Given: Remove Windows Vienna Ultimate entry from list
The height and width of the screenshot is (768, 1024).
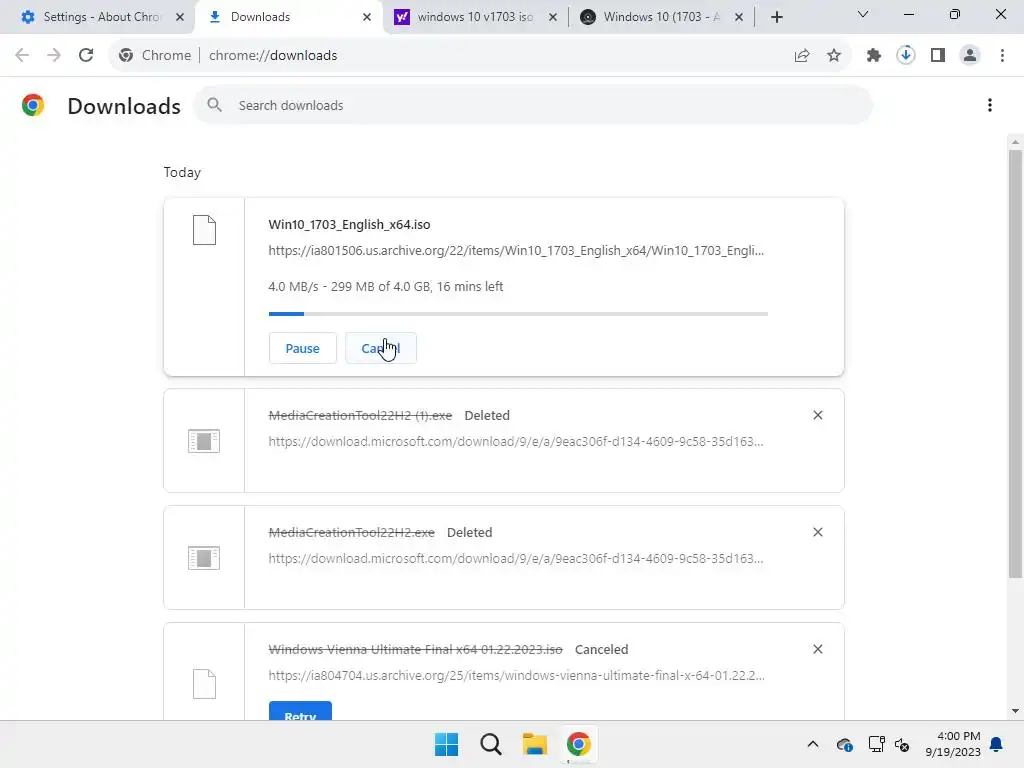Looking at the screenshot, I should (818, 649).
